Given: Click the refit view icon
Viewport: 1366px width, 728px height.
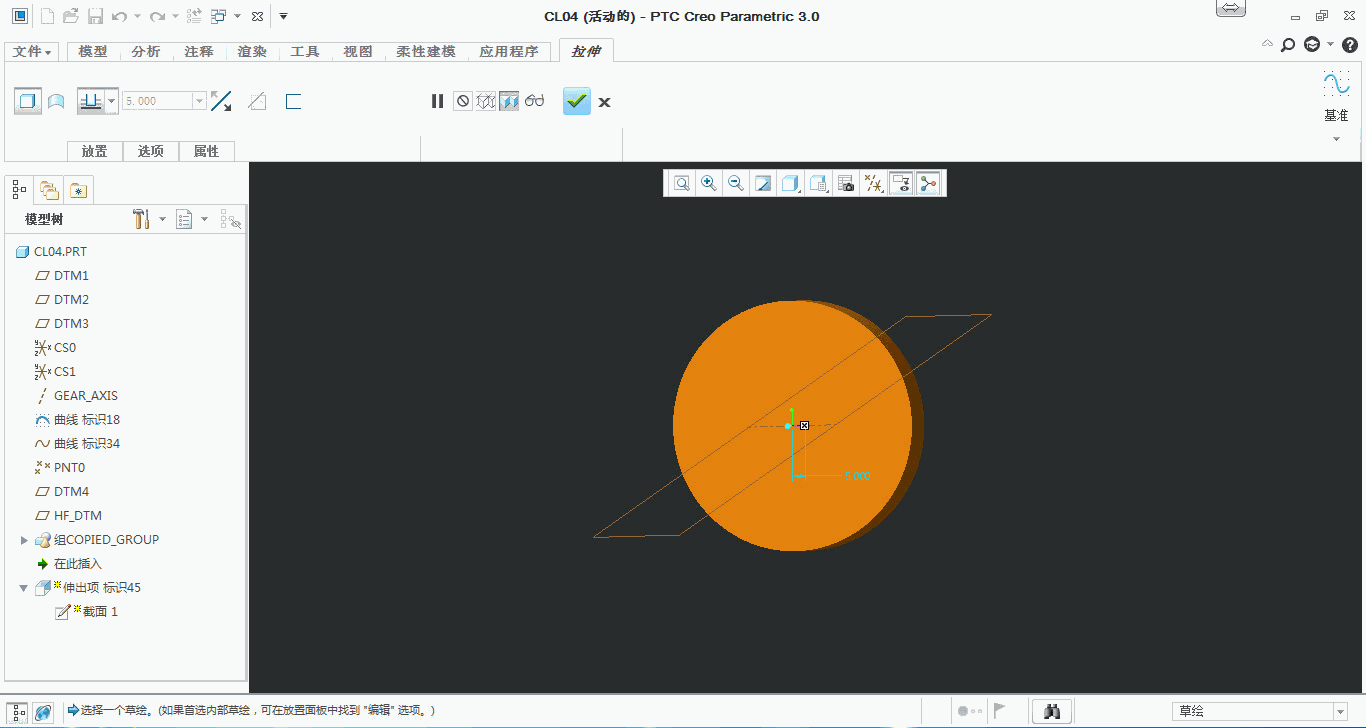Looking at the screenshot, I should [682, 183].
